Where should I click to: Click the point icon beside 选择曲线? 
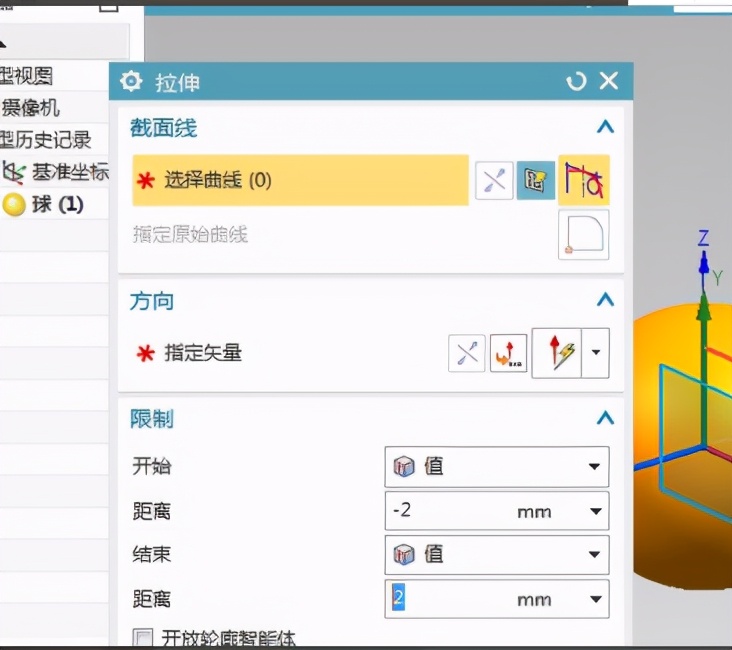494,180
